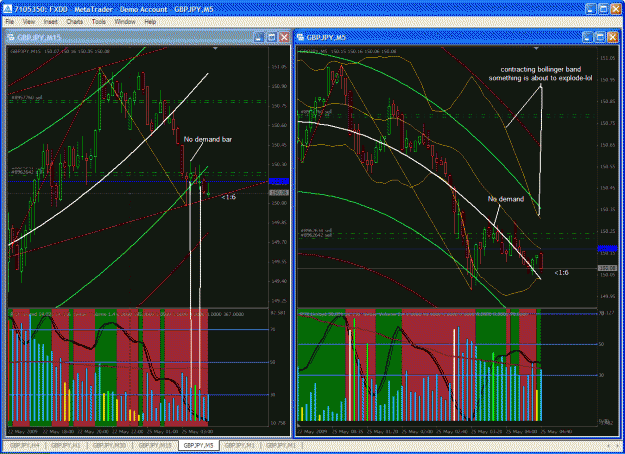Click the 'something is about to explode-lol' text
The width and height of the screenshot is (625, 454).
coord(540,78)
